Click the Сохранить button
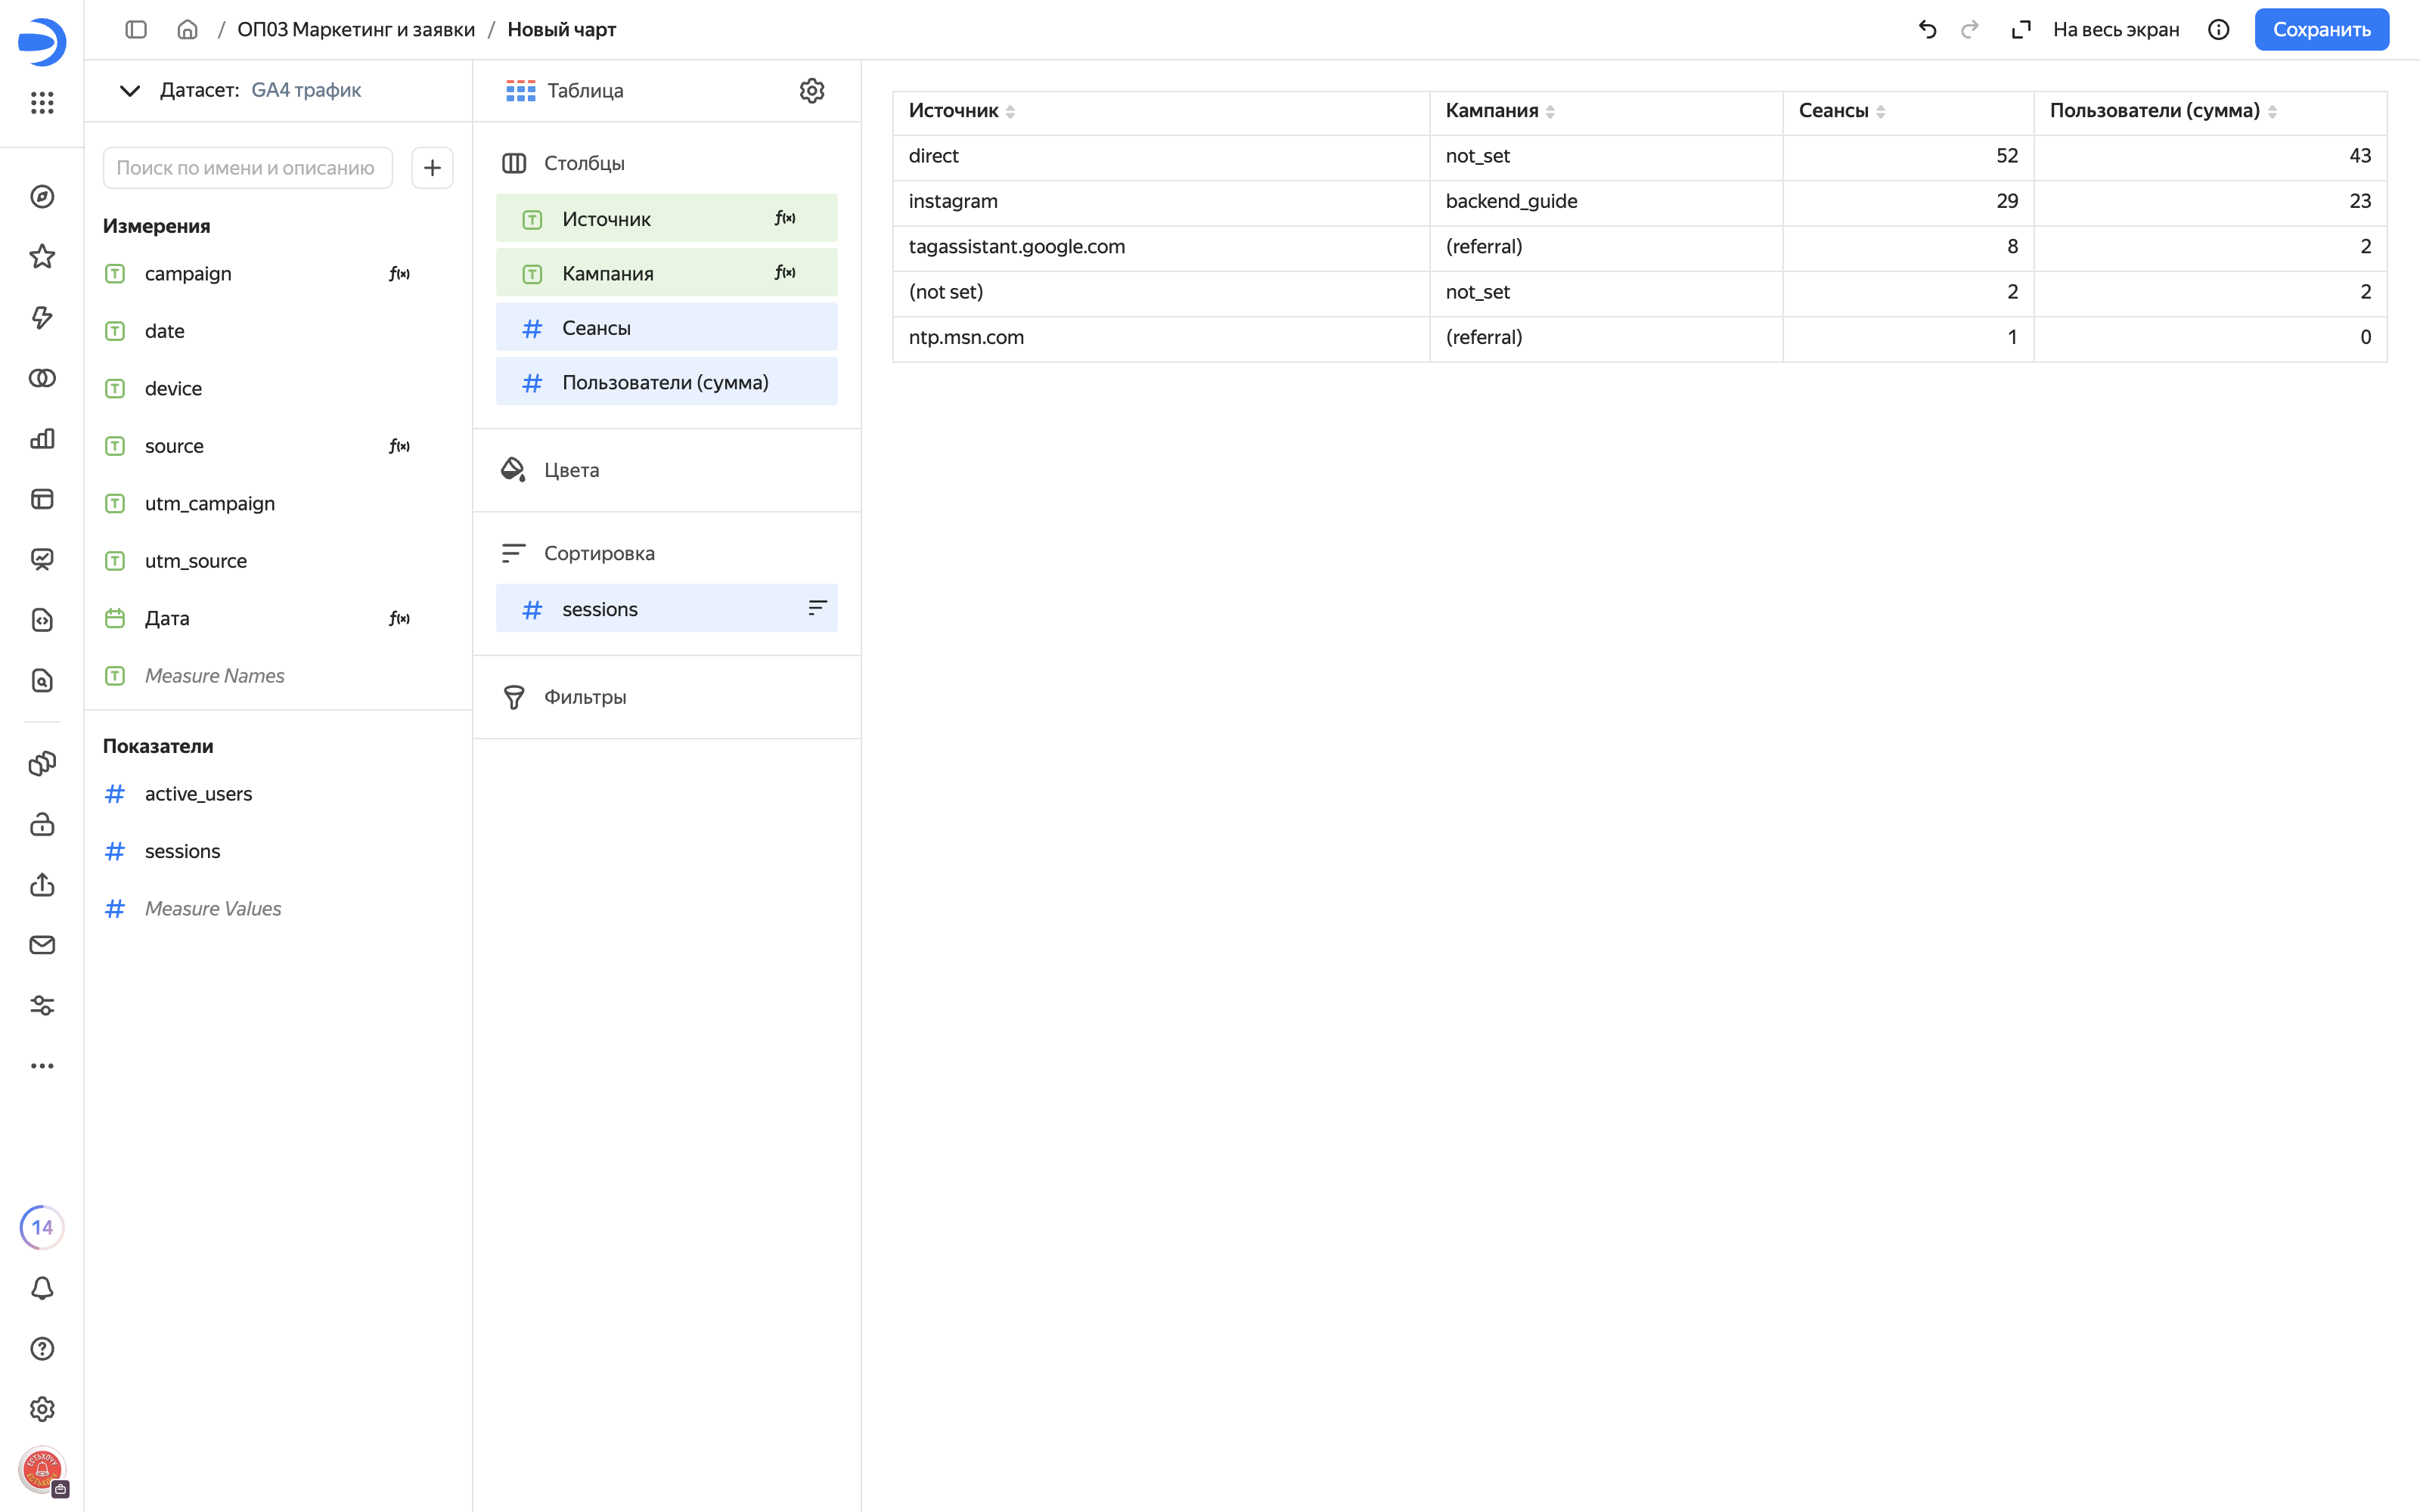 tap(2321, 29)
